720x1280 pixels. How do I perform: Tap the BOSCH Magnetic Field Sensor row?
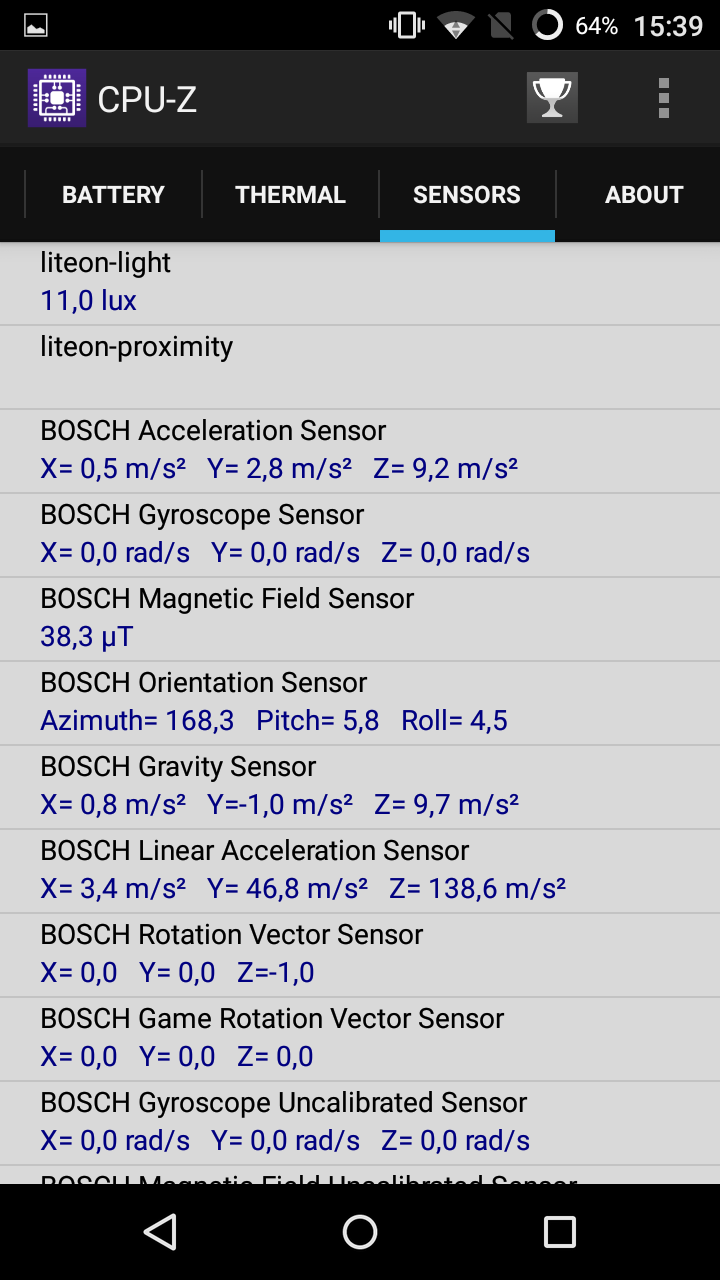pyautogui.click(x=360, y=619)
